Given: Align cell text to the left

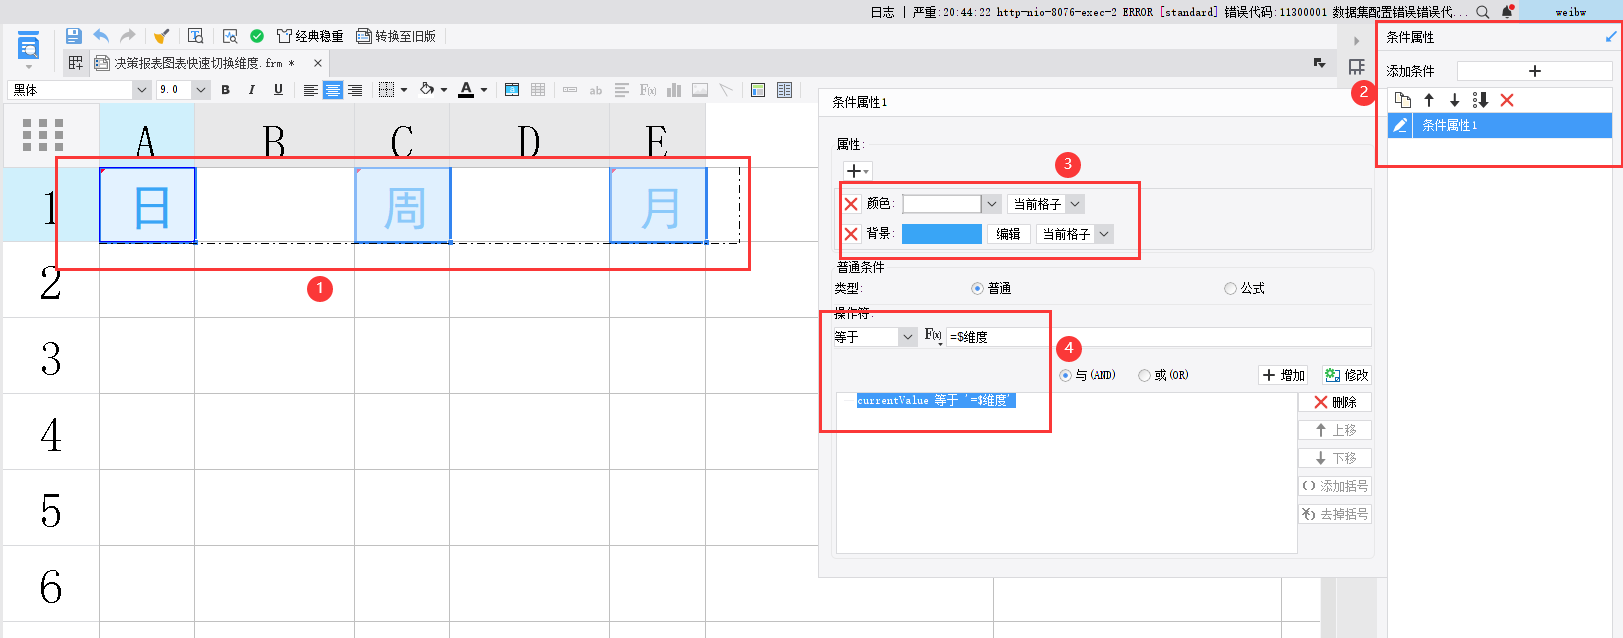Looking at the screenshot, I should pyautogui.click(x=311, y=90).
